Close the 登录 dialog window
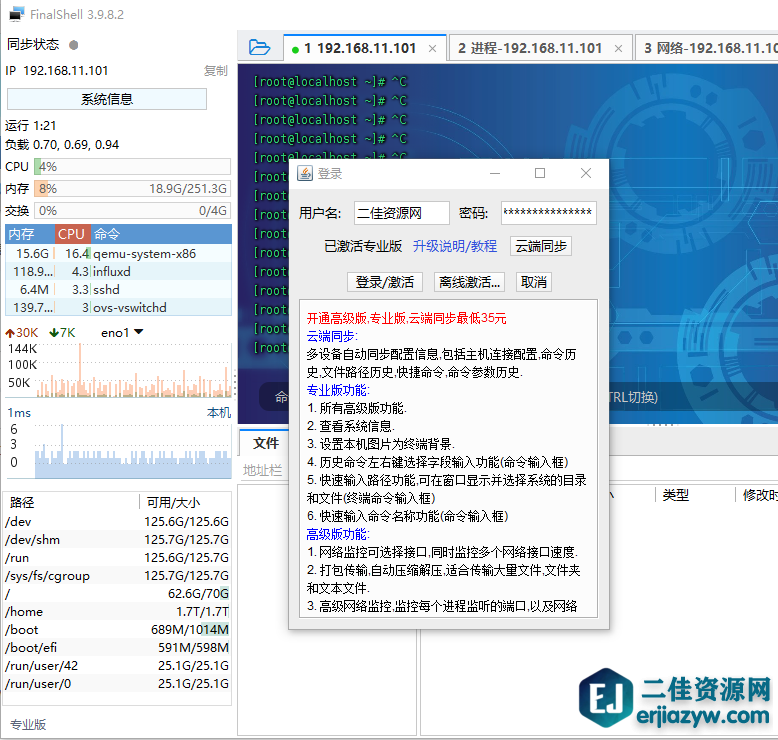Screen dimensions: 778x740 click(x=586, y=173)
